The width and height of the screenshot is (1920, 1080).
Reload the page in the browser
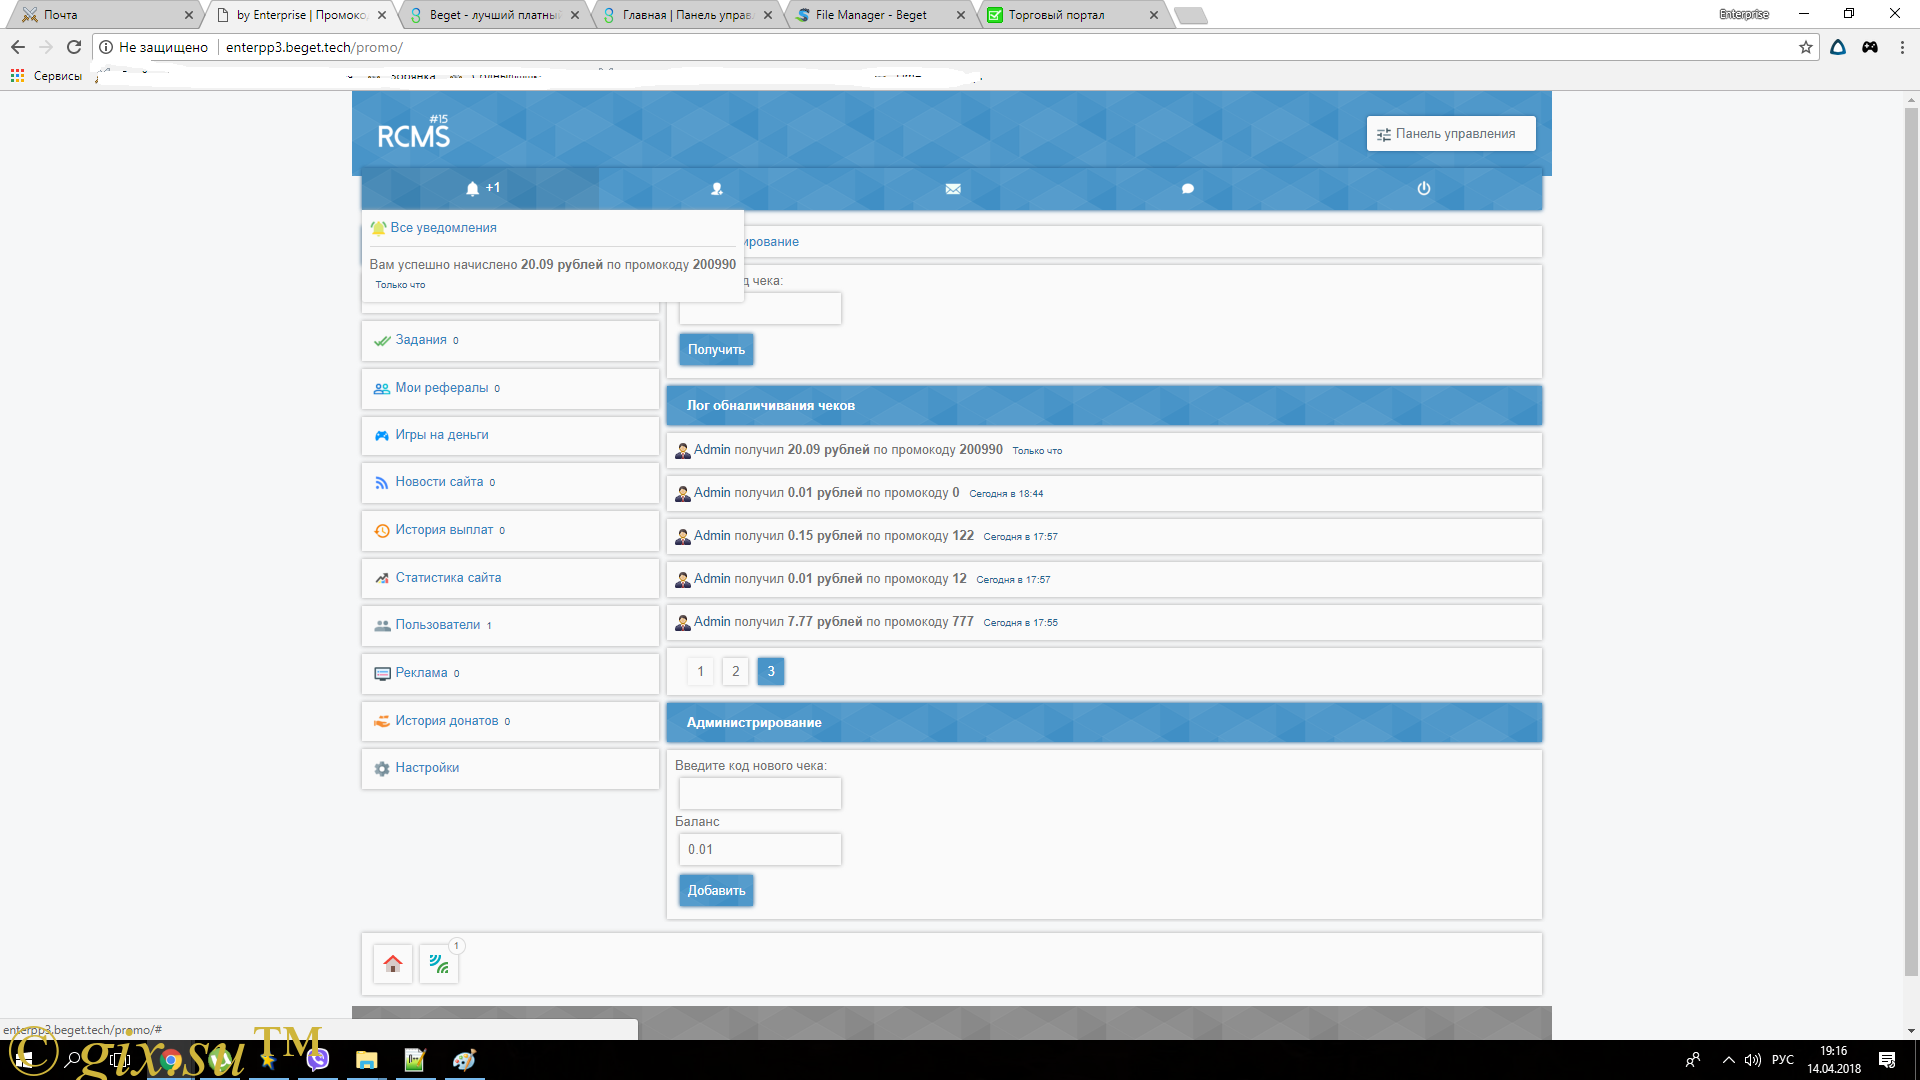click(74, 47)
